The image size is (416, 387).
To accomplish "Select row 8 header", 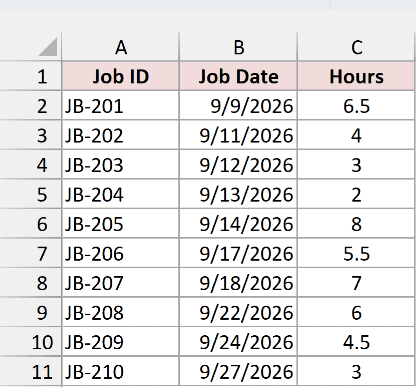I will coord(31,283).
